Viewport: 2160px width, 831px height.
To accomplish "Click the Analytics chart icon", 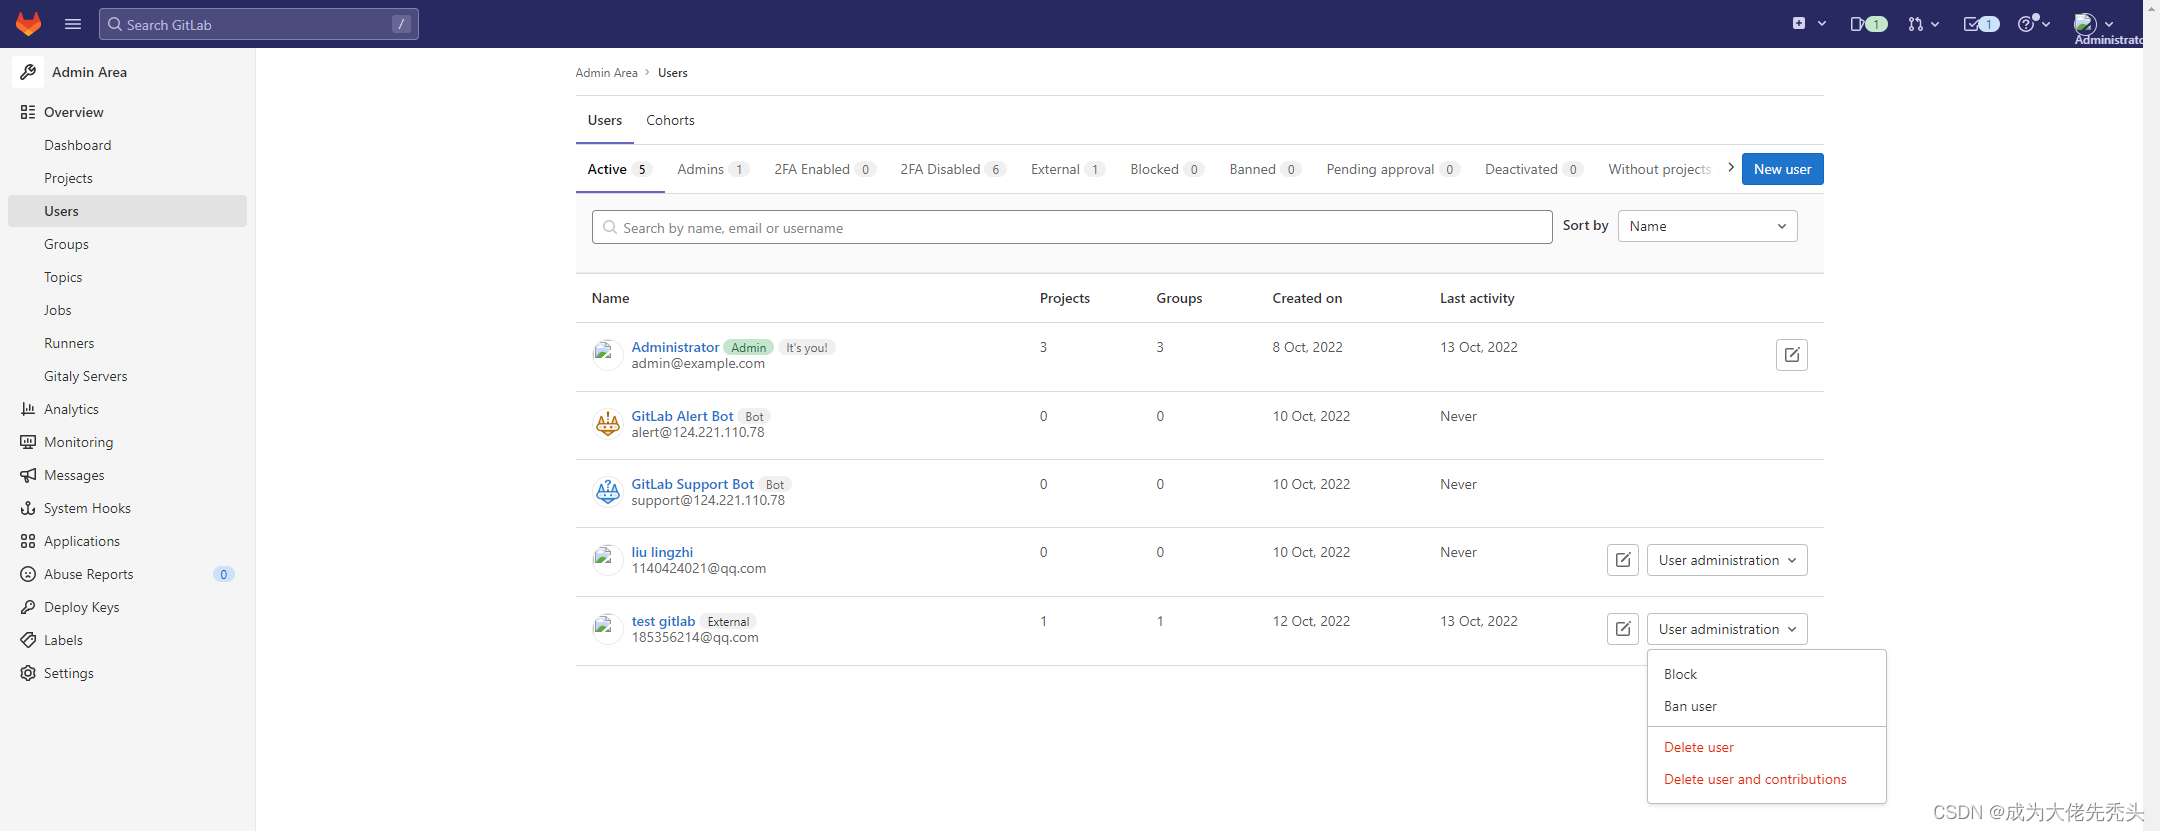I will [x=28, y=409].
